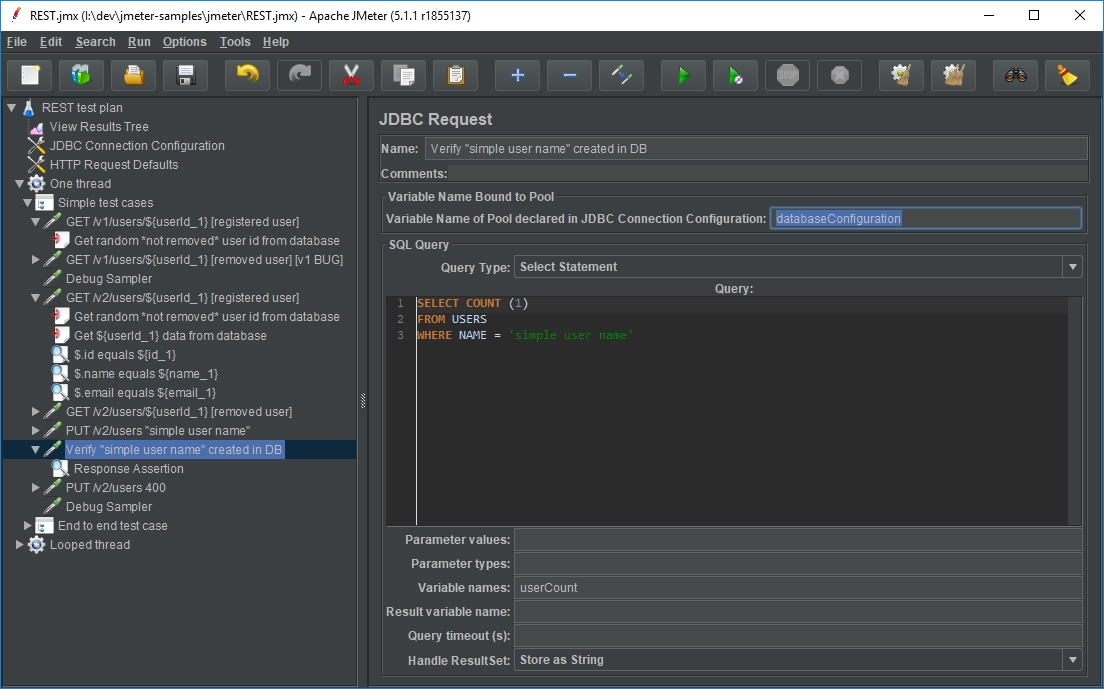Click the Parameter values field
This screenshot has width=1104, height=689.
[x=798, y=540]
